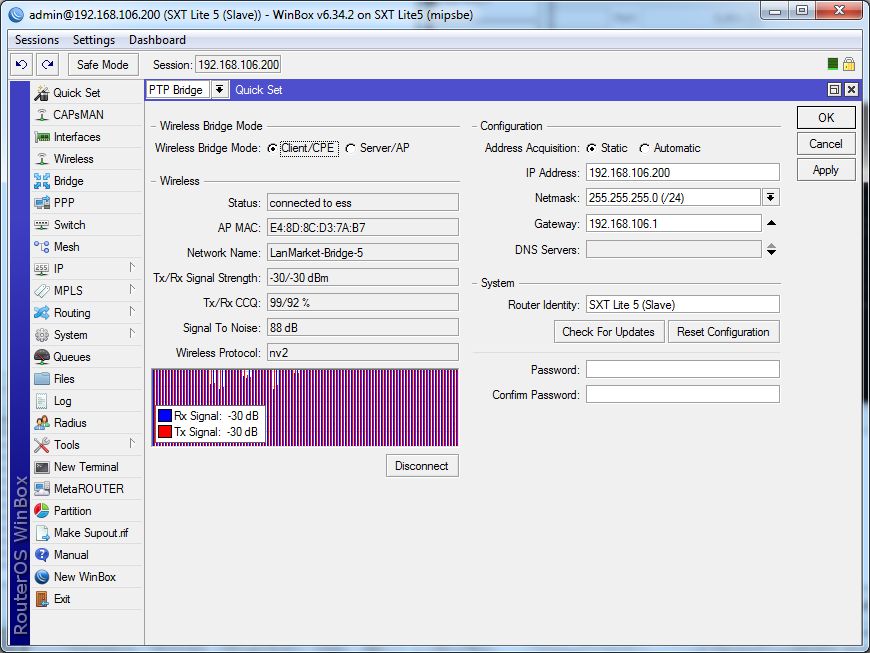This screenshot has width=870, height=653.
Task: Open the PTP Bridge mode dropdown
Action: pos(220,89)
